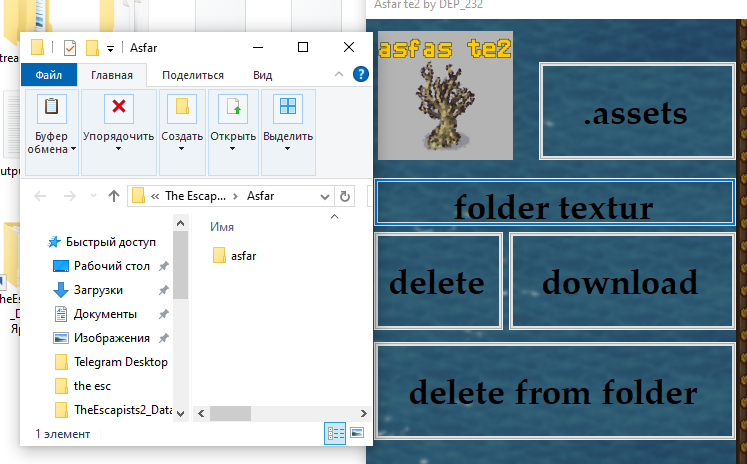Viewport: 747px width, 464px height.
Task: Expand the address bar history dropdown
Action: pos(325,196)
